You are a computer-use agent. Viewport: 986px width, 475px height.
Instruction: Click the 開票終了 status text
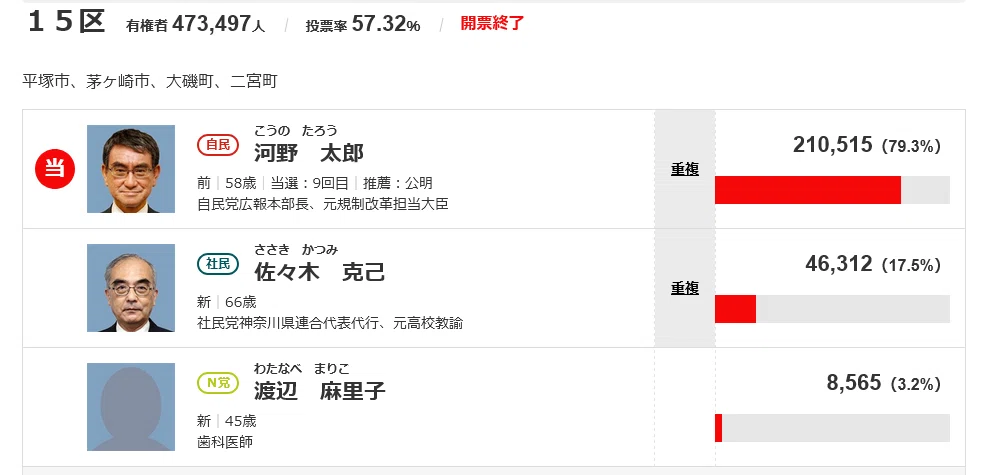click(492, 24)
